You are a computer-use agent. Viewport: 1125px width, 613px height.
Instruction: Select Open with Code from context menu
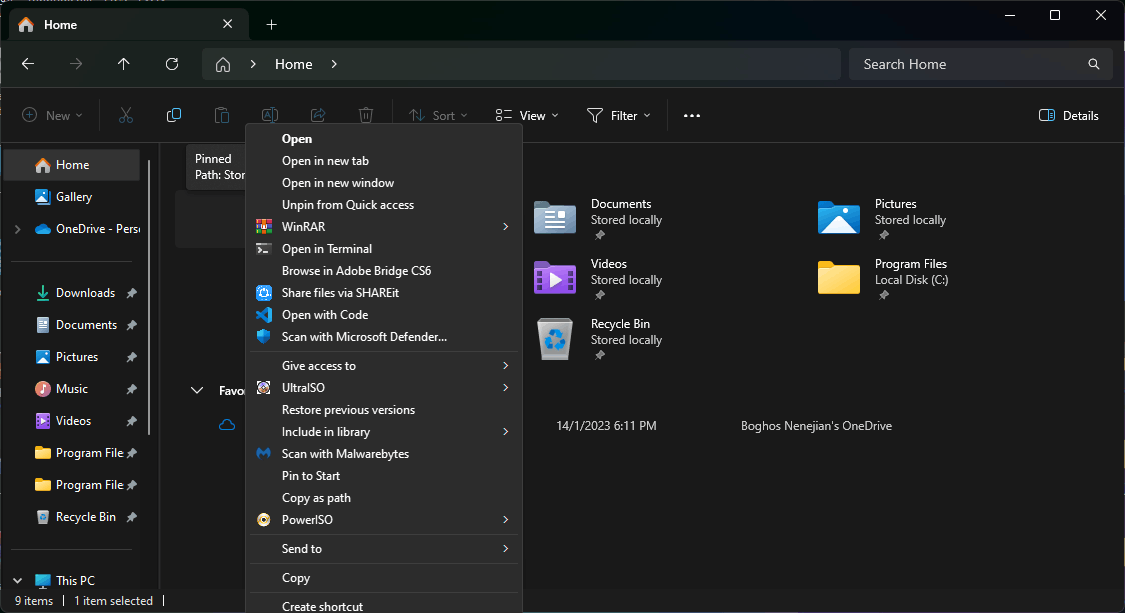point(325,315)
